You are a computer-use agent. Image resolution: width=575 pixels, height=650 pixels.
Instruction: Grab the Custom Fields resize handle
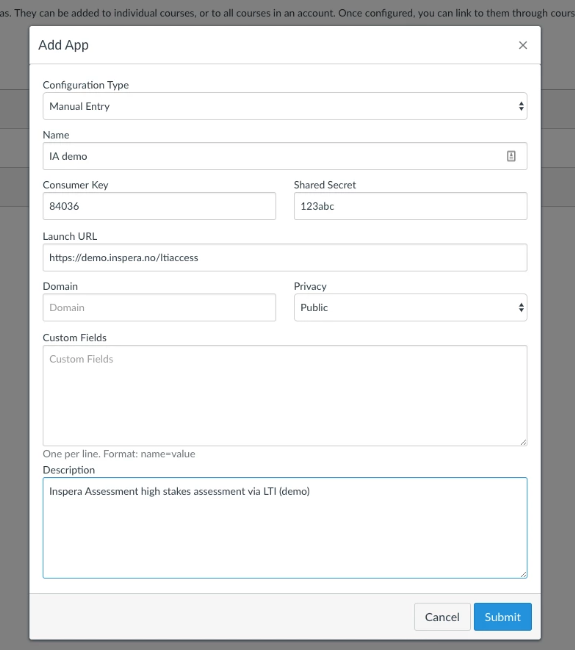click(x=524, y=442)
